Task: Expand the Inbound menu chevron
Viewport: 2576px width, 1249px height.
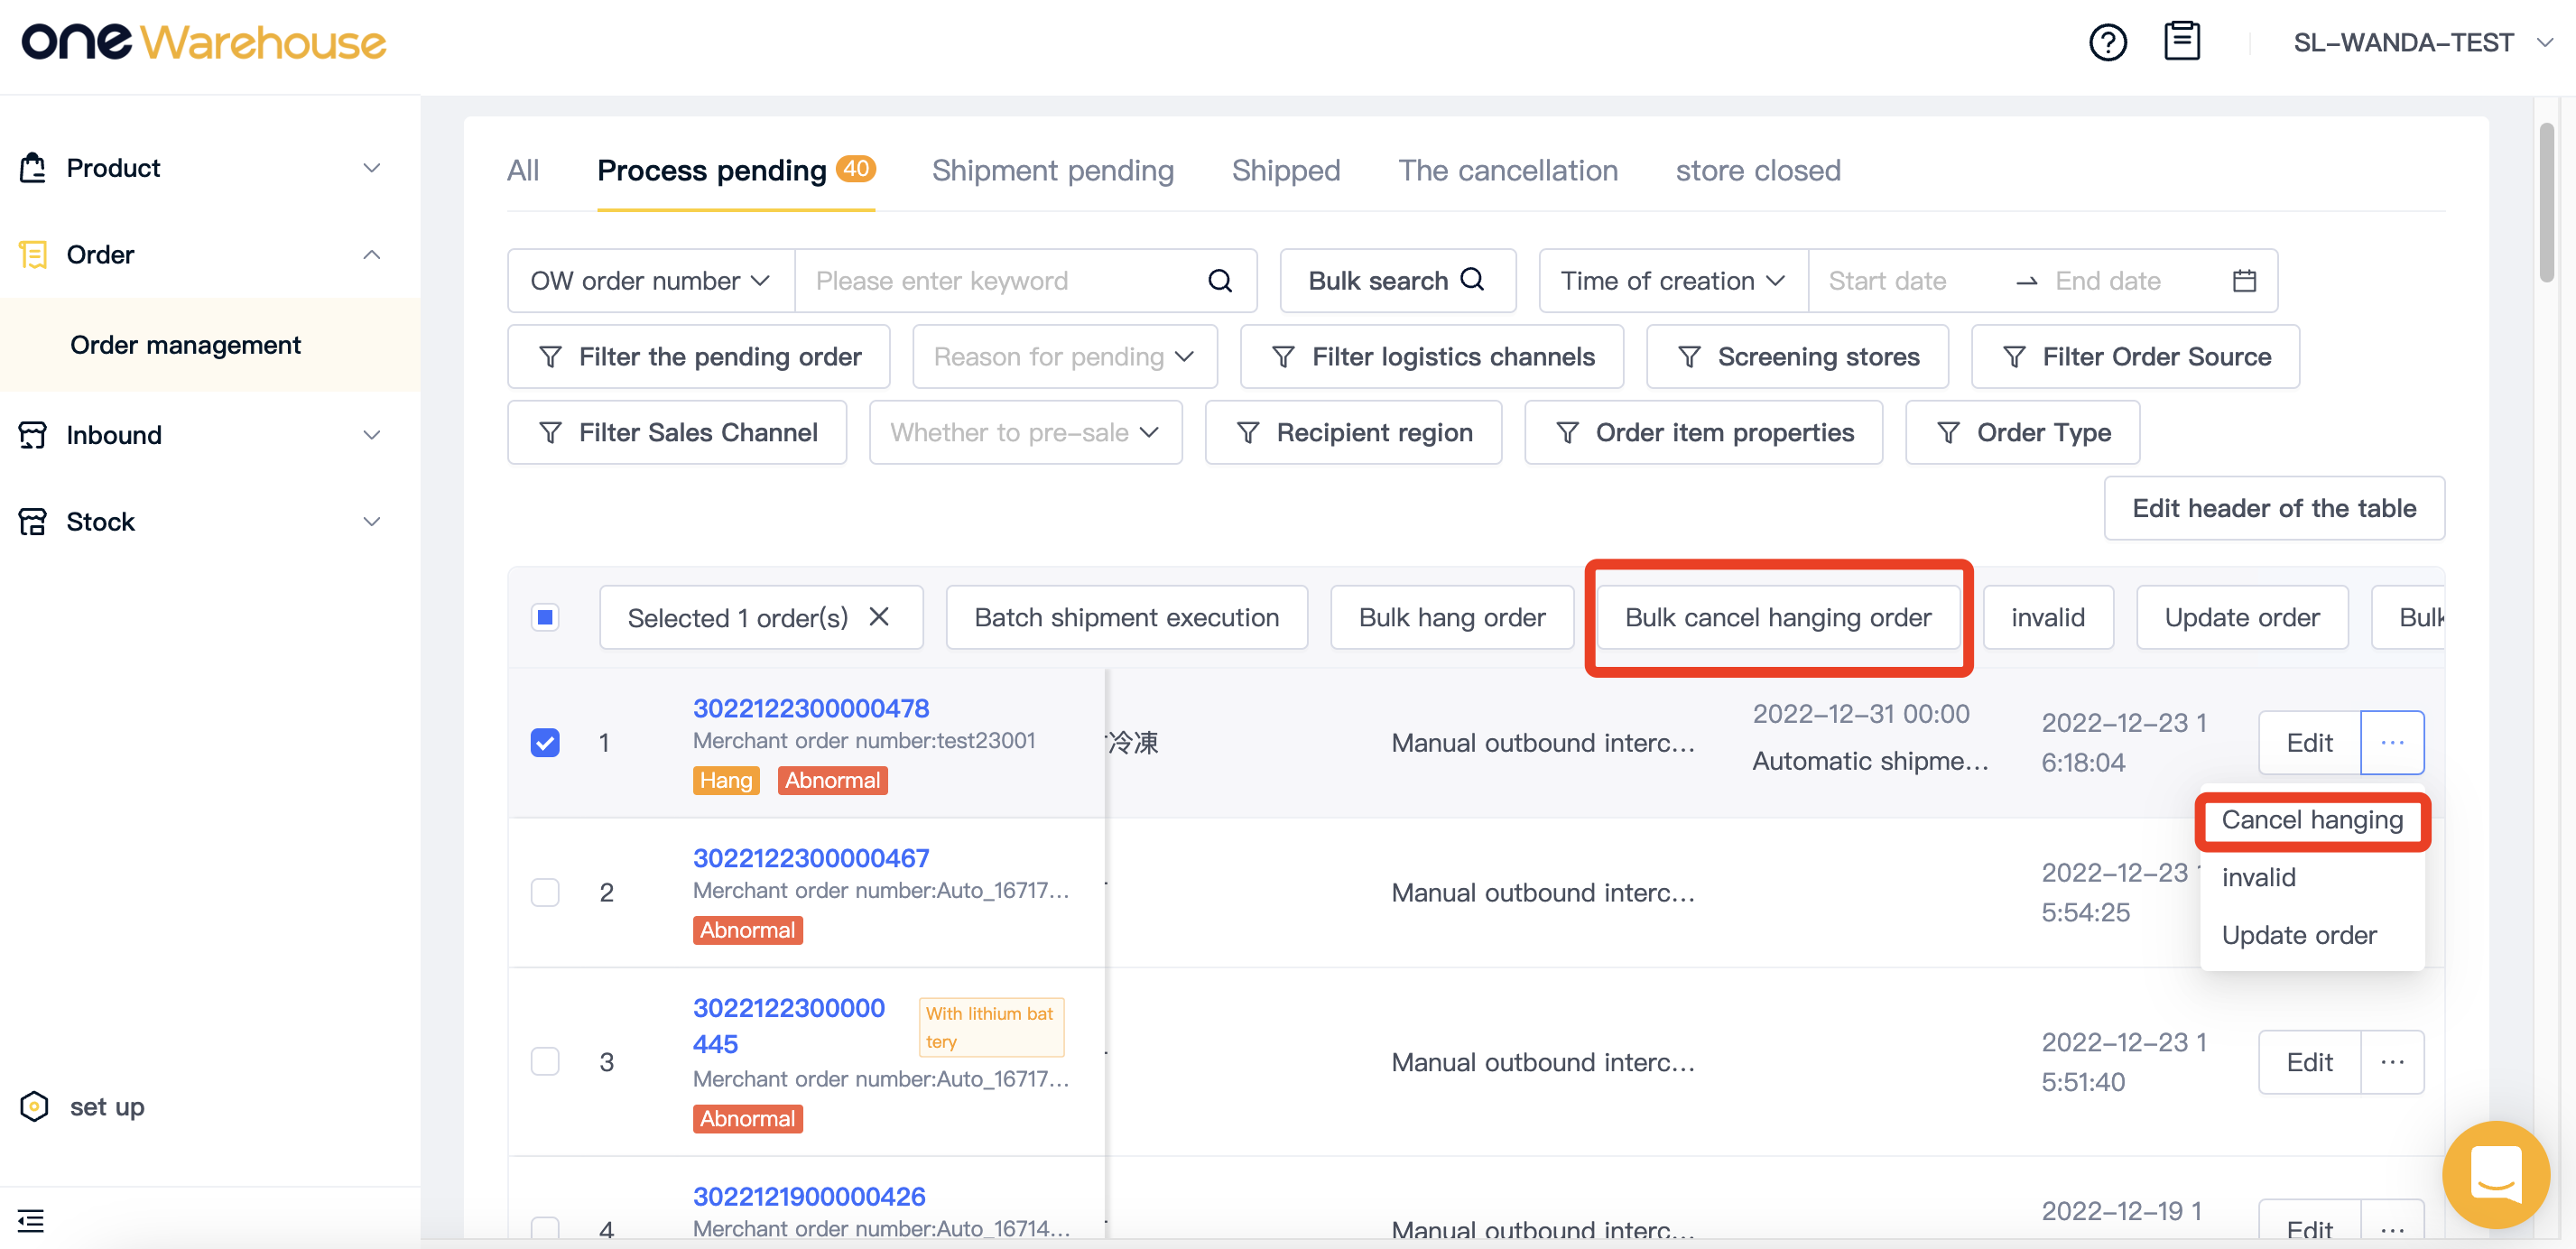Action: click(372, 435)
